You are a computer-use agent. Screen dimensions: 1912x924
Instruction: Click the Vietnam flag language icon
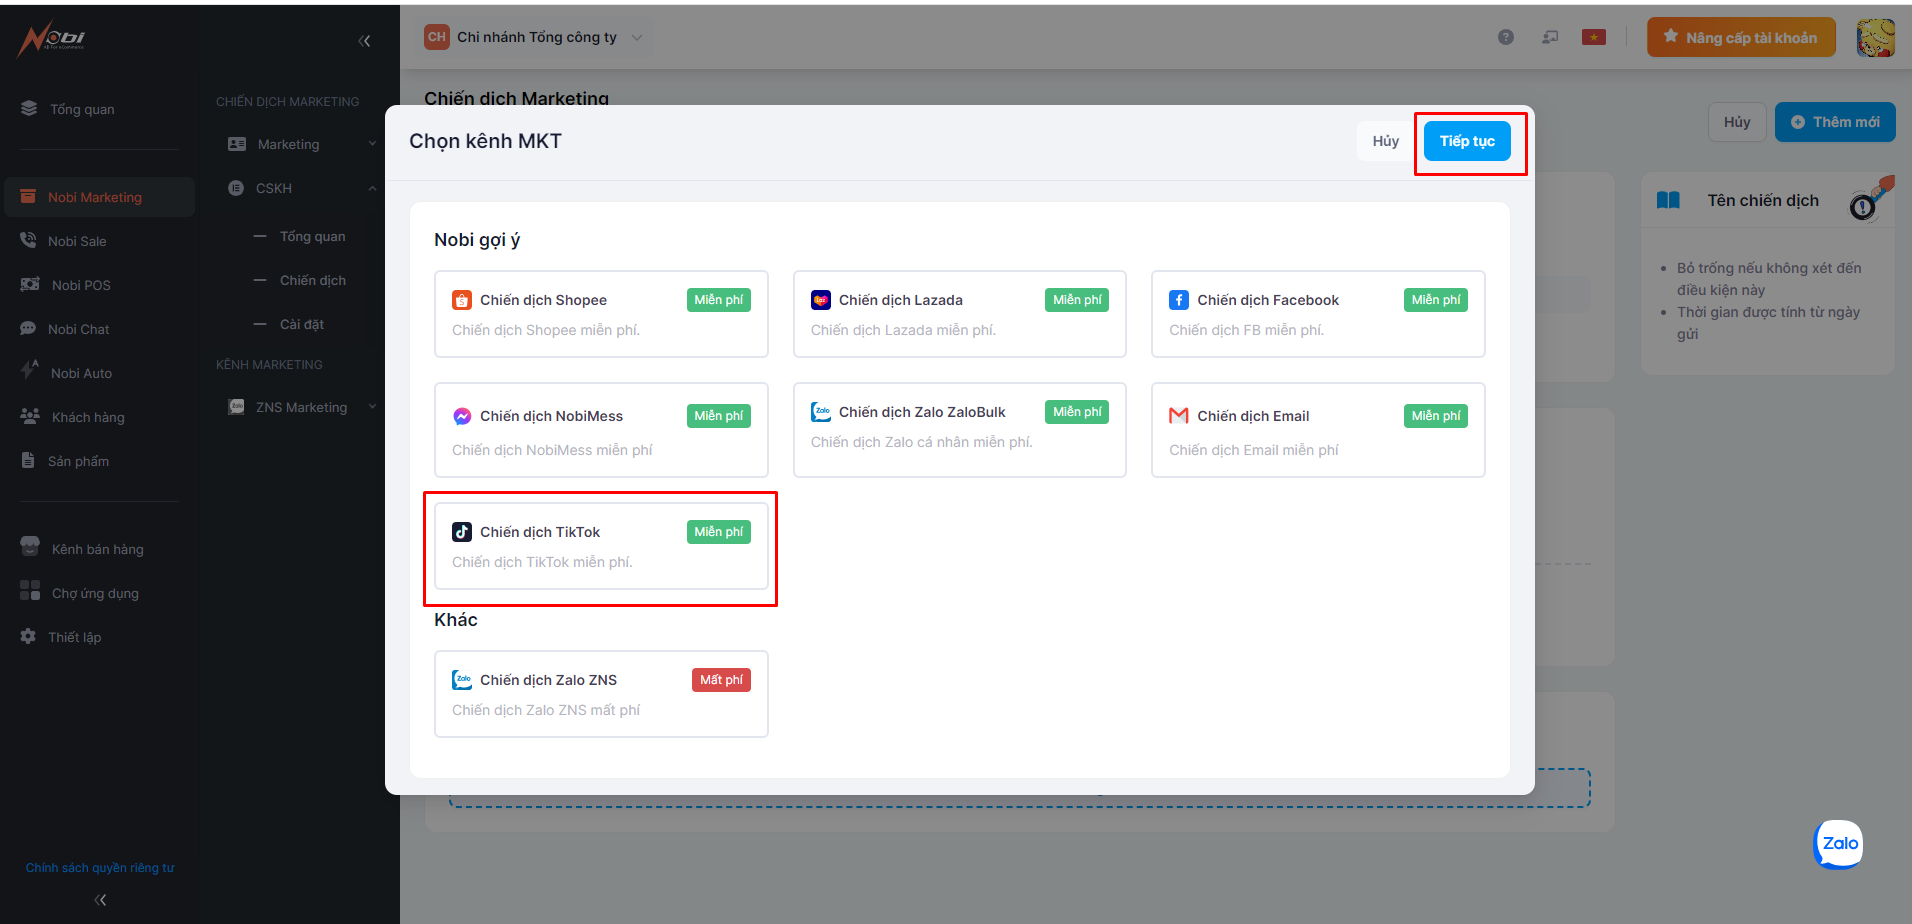tap(1593, 37)
